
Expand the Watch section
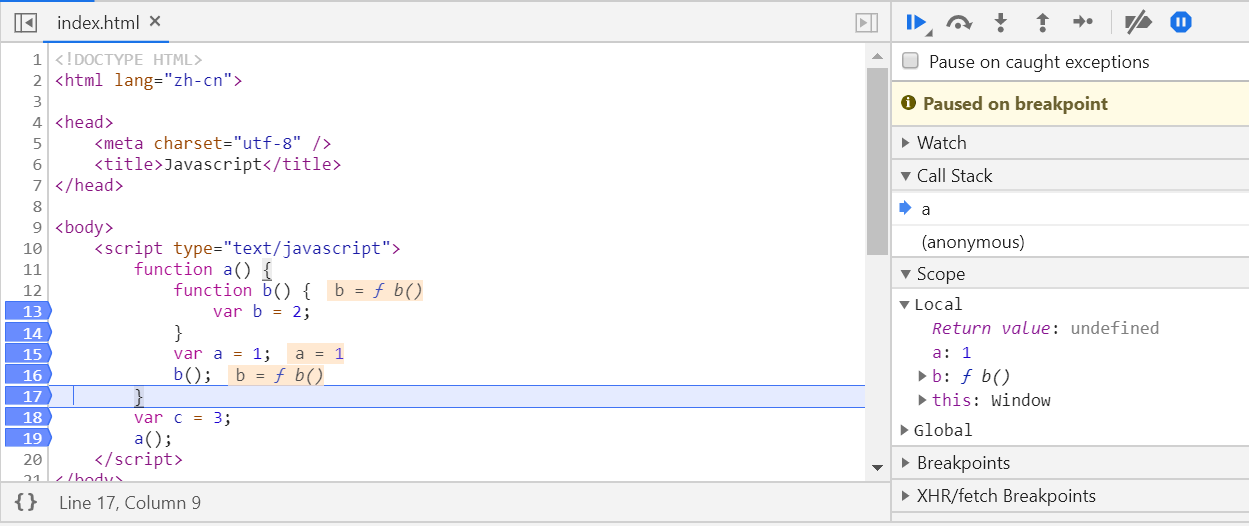pyautogui.click(x=1070, y=143)
